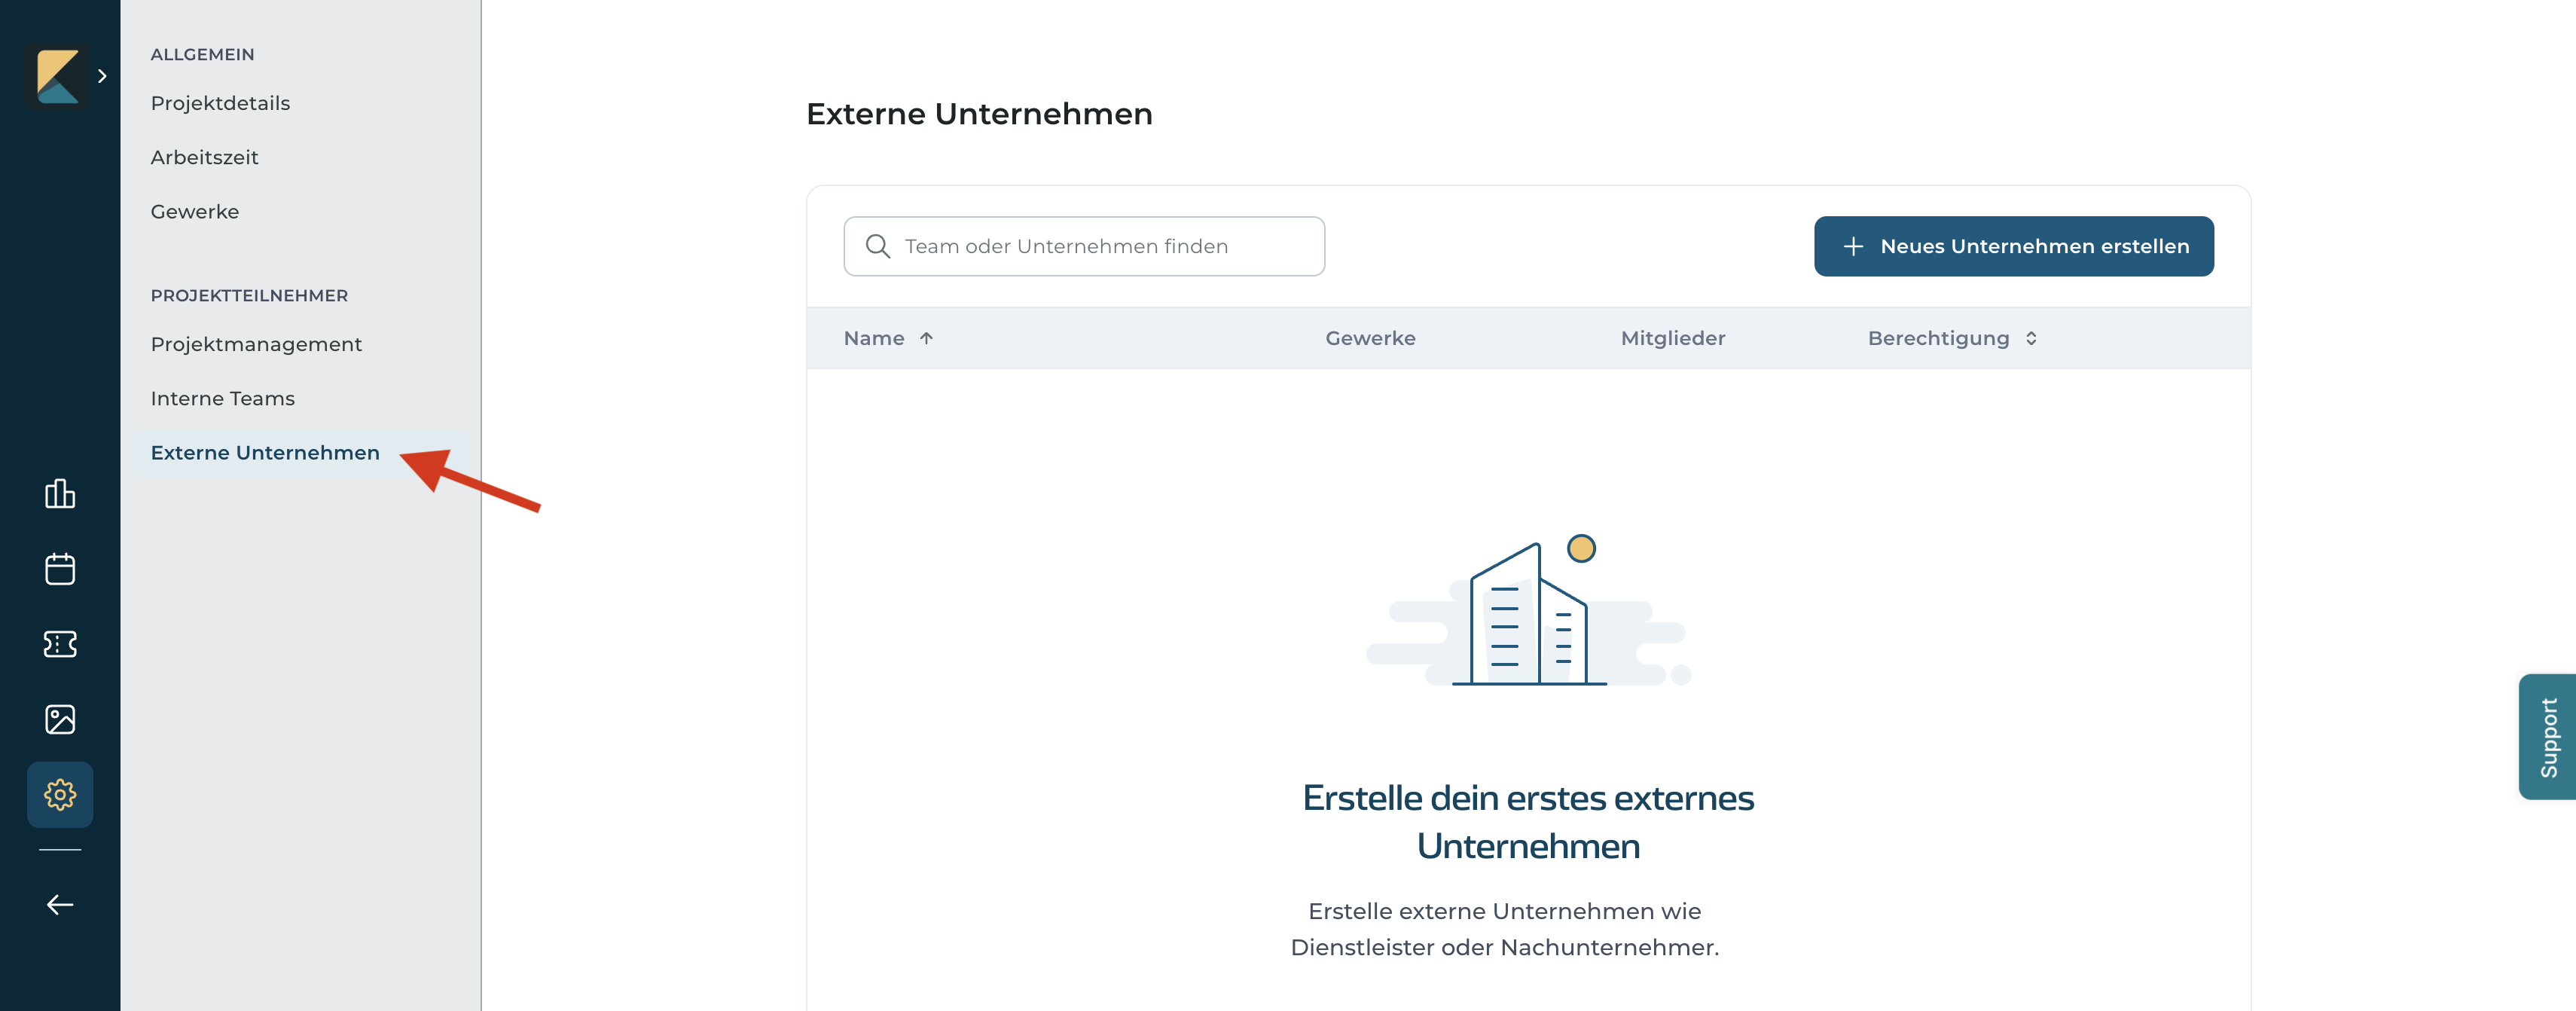The width and height of the screenshot is (2576, 1011).
Task: Sort by Name column header
Action: pos(888,338)
